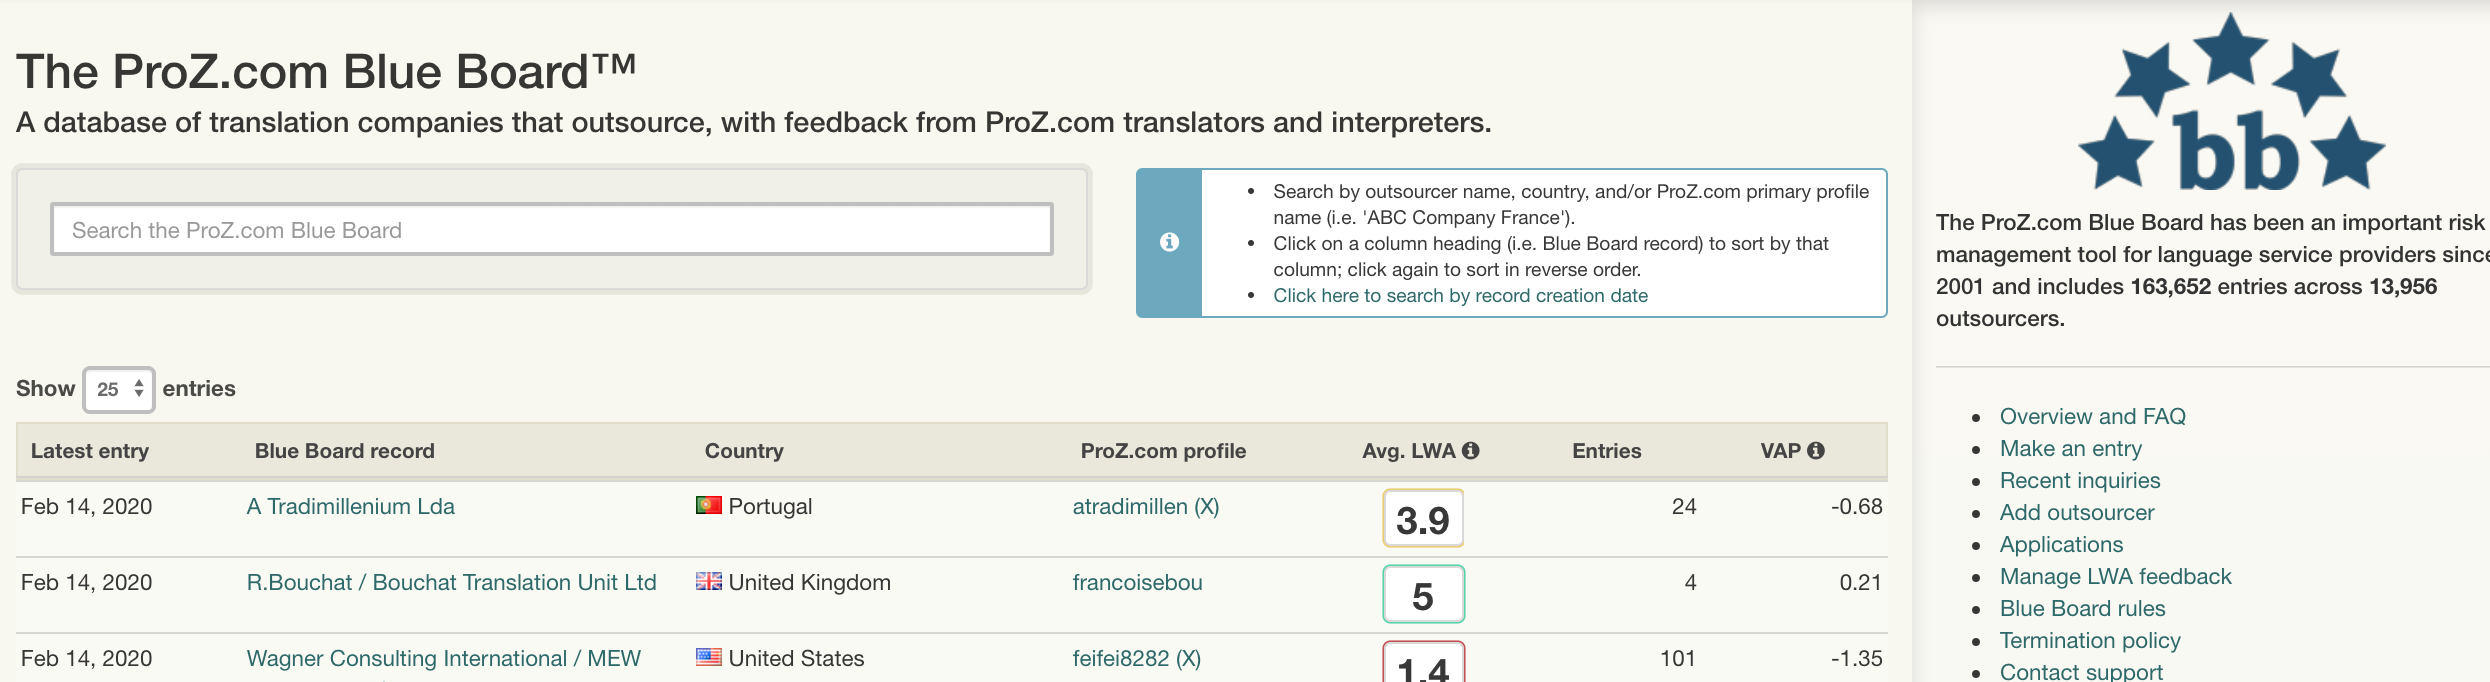Viewport: 2490px width, 682px height.
Task: Click the 5 LWA rating badge
Action: point(1423,594)
